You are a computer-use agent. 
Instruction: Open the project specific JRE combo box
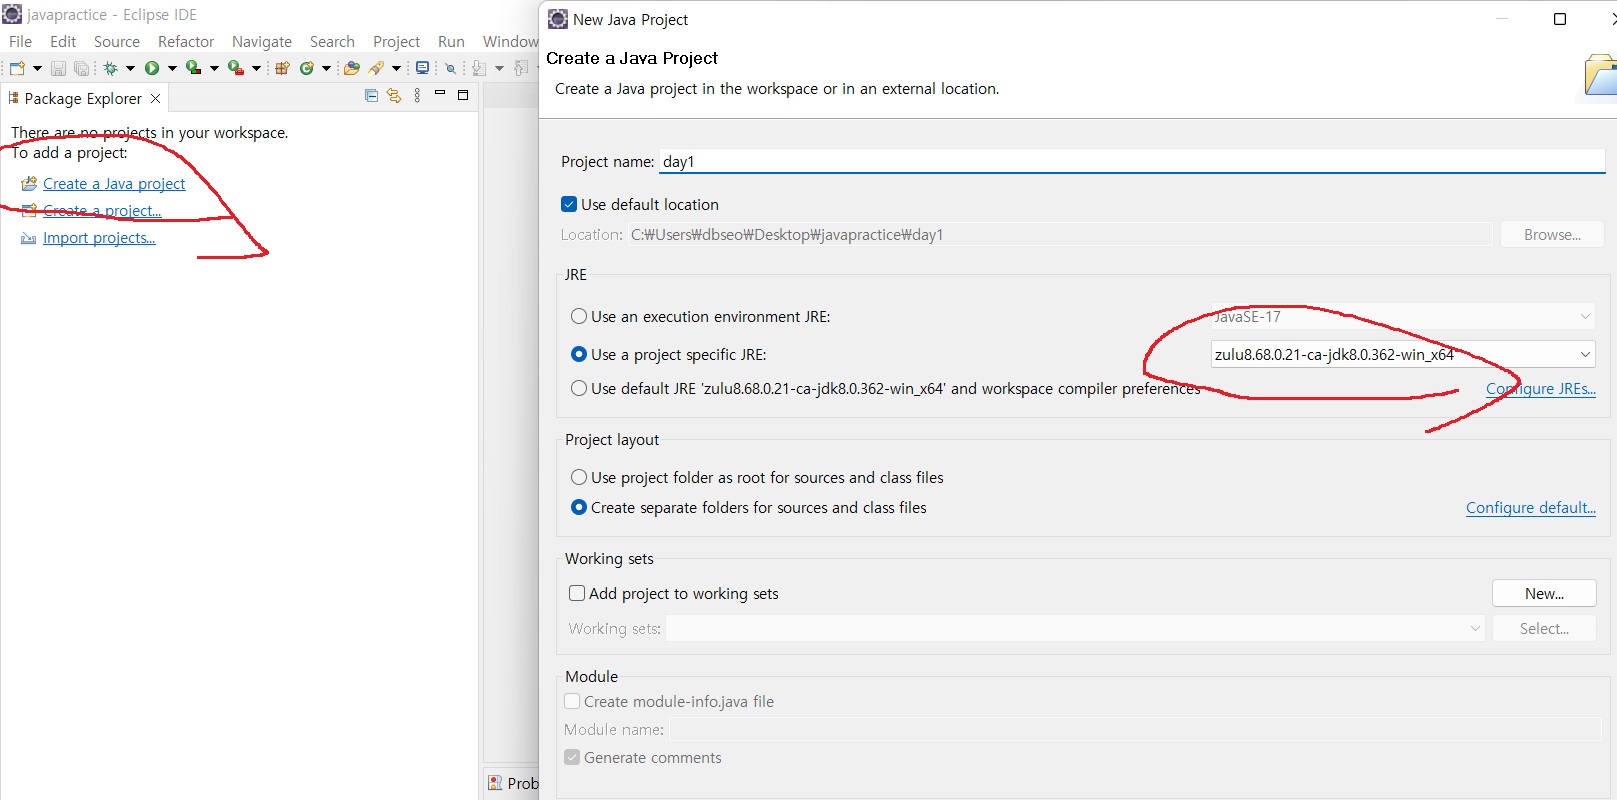(1402, 354)
